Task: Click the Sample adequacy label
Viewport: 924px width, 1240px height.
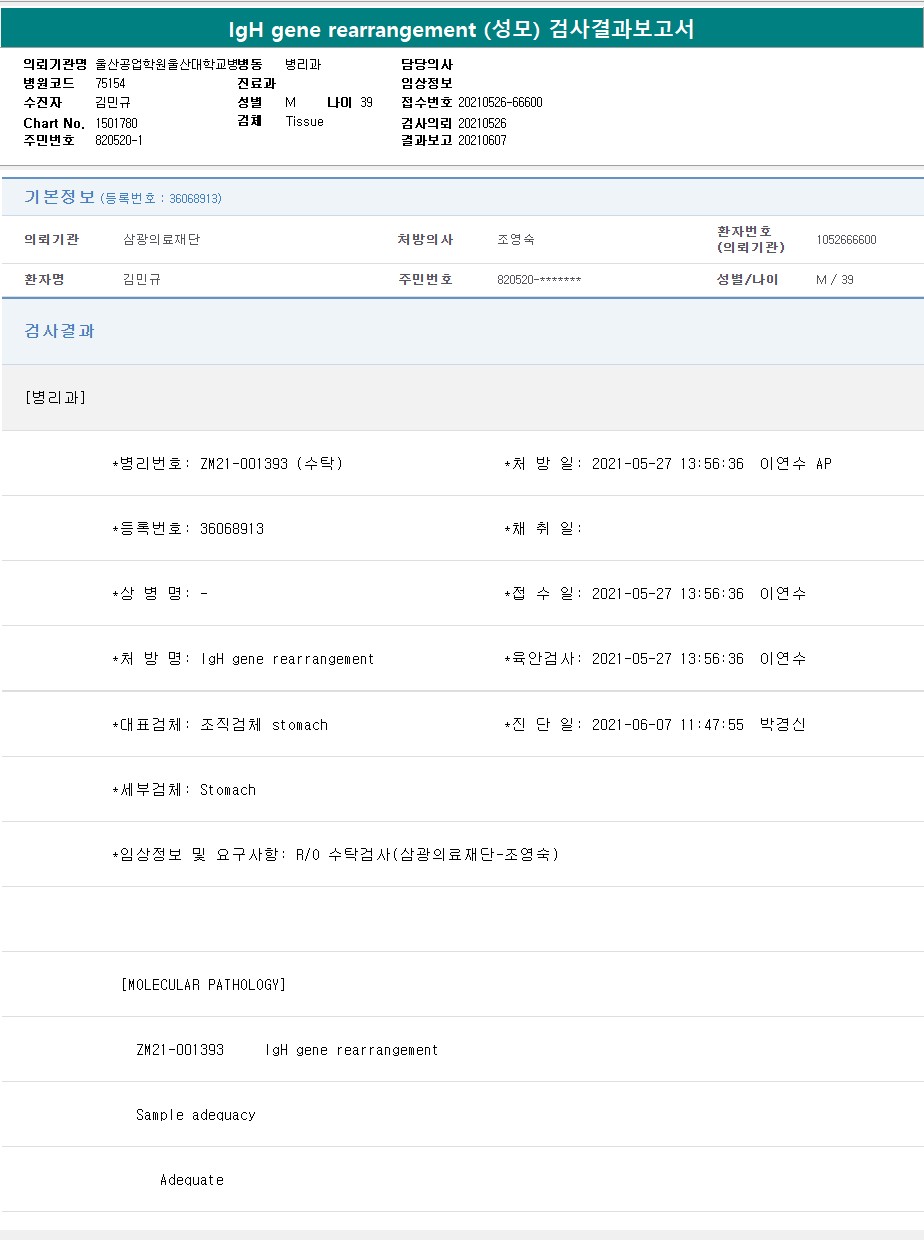Action: tap(196, 1115)
